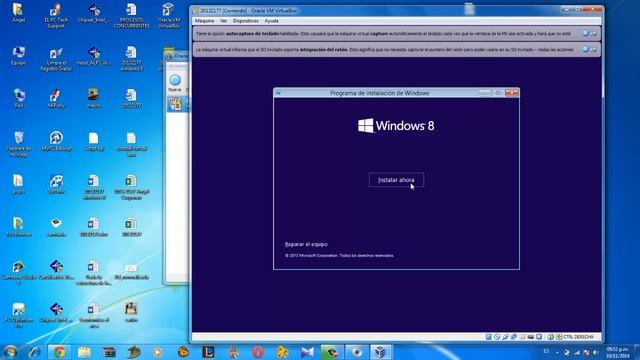Viewport: 640px width, 360px height.
Task: Open the Windows Start button
Action: pos(10,352)
